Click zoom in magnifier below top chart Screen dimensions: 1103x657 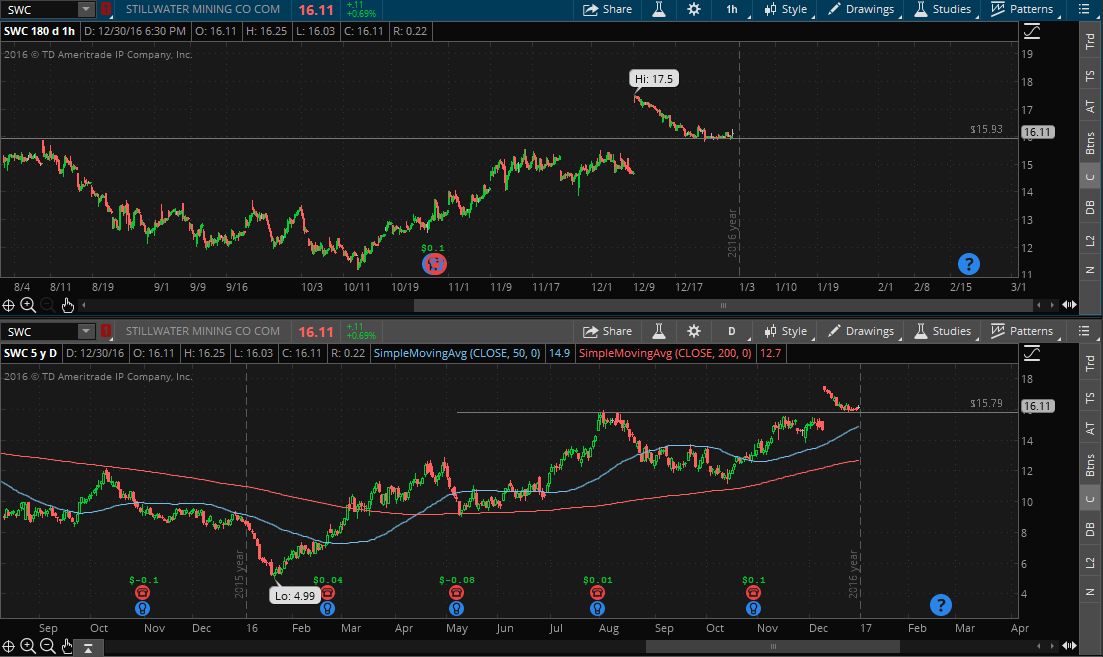pyautogui.click(x=28, y=304)
